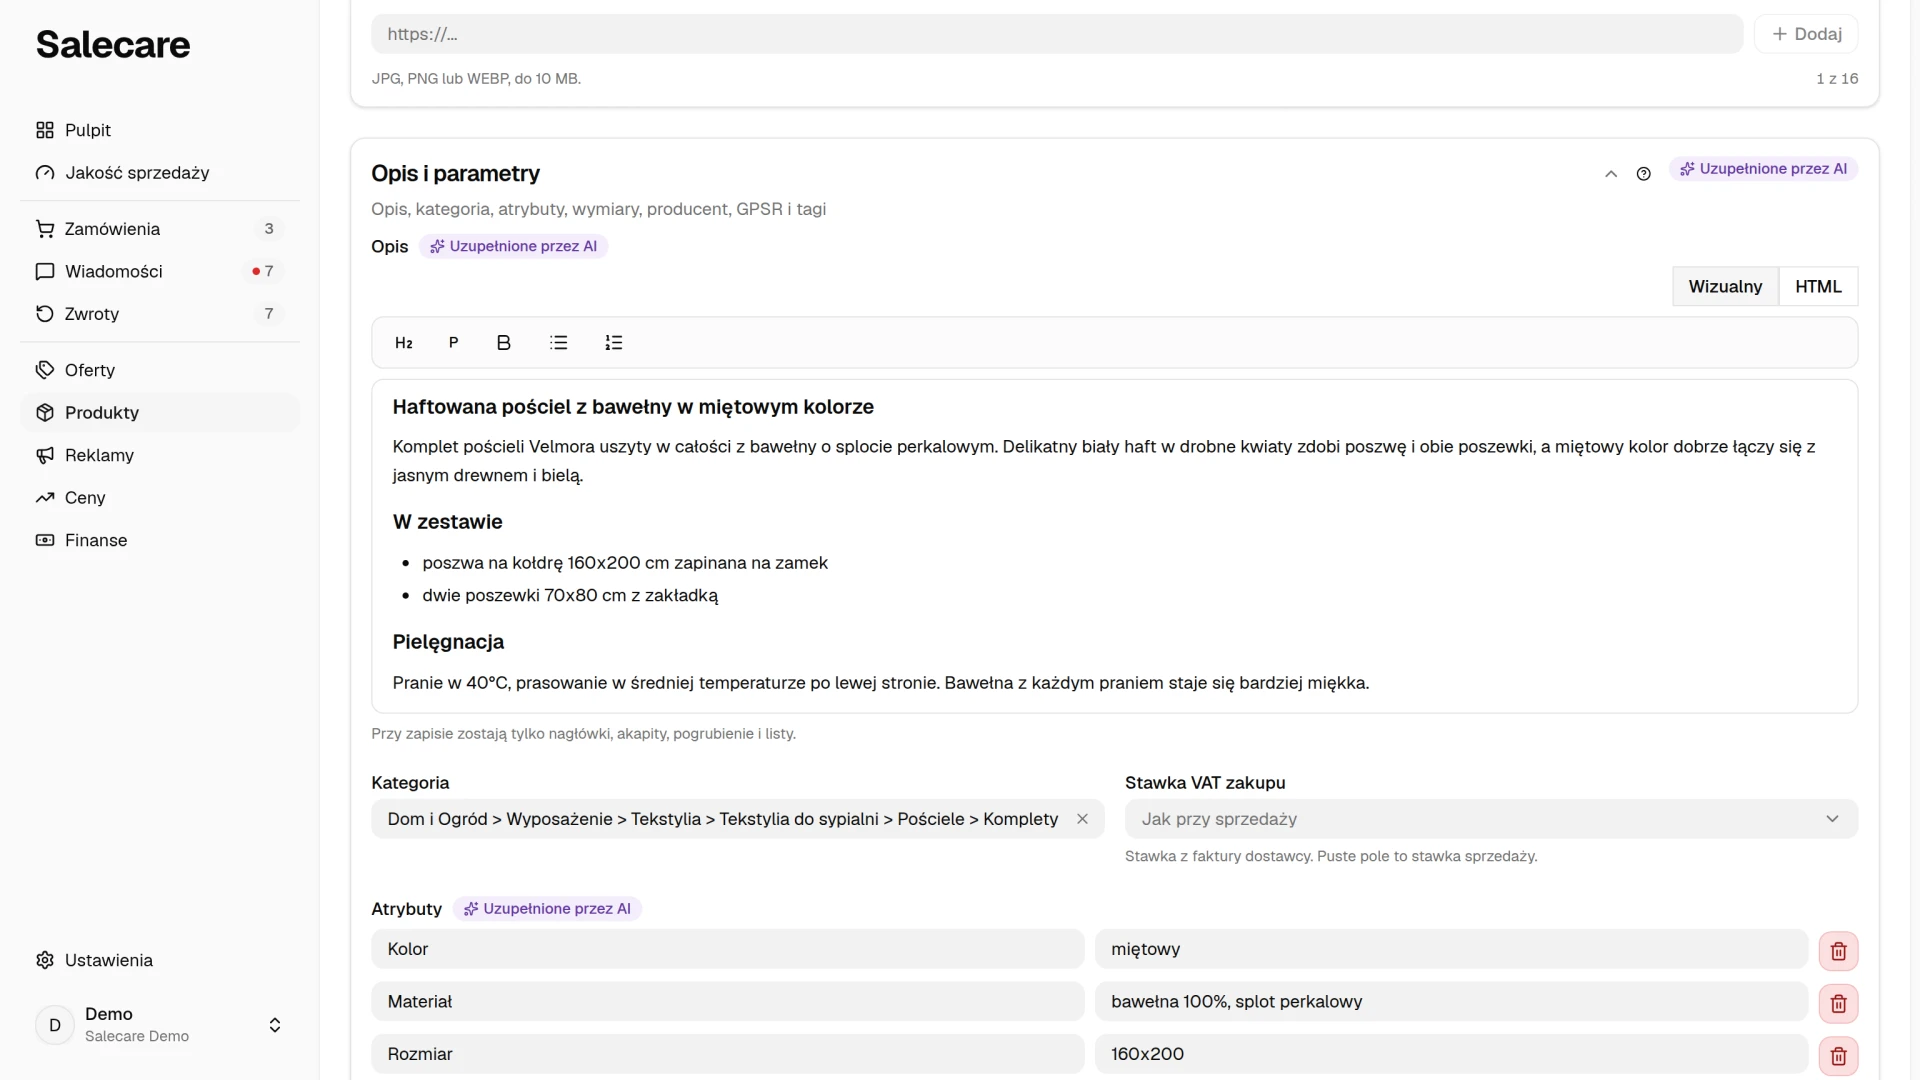The height and width of the screenshot is (1080, 1920).
Task: Click the heading Haftowana pościel z bawełny in the editor
Action: (x=633, y=407)
